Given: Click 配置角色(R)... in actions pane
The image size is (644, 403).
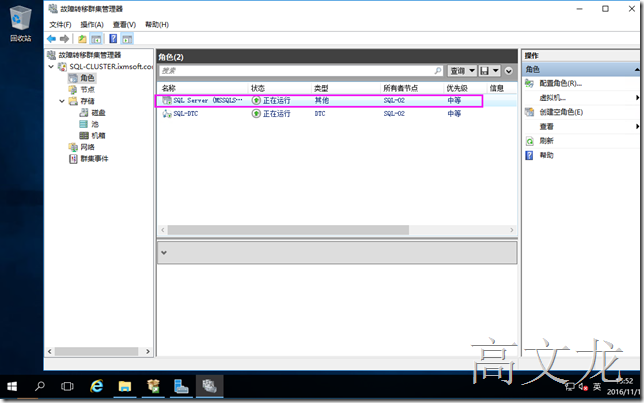Looking at the screenshot, I should pyautogui.click(x=561, y=83).
